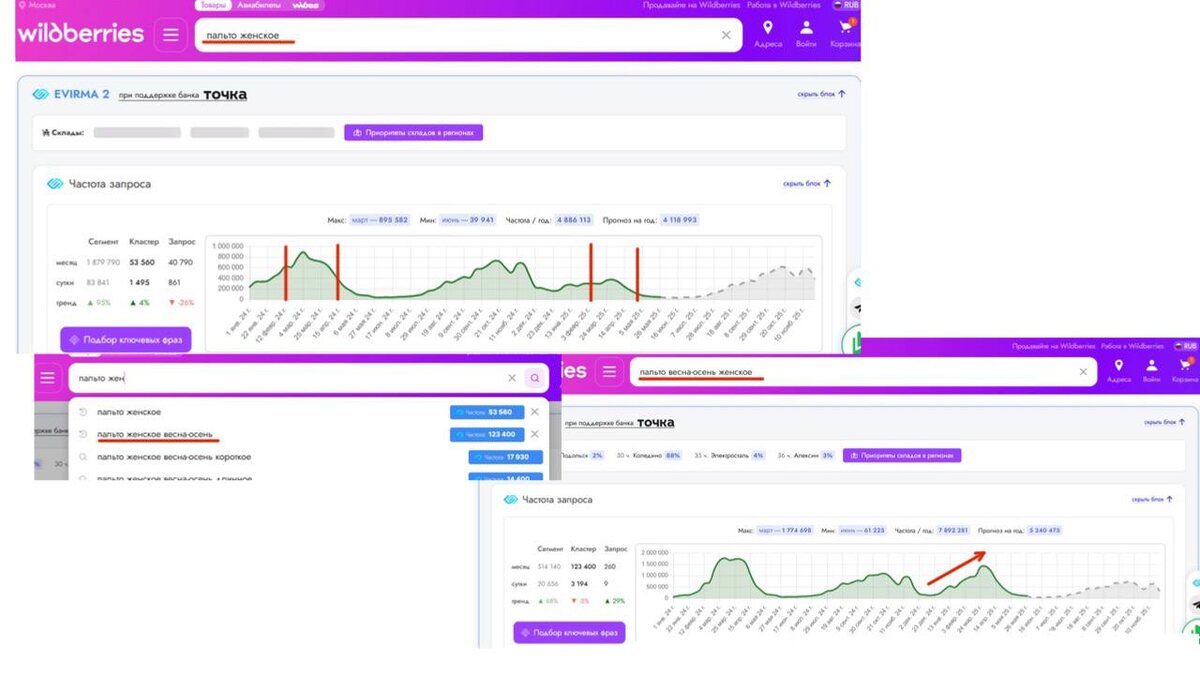Click the Частота 123 400 badge

487,434
